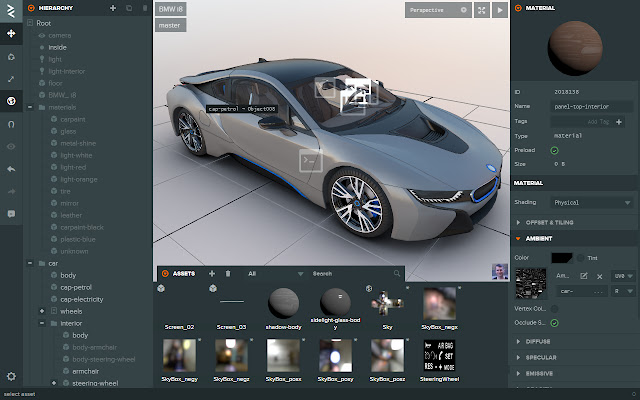This screenshot has width=640, height=400.
Task: Collapse the car folder in Hierarchy
Action: pyautogui.click(x=30, y=263)
